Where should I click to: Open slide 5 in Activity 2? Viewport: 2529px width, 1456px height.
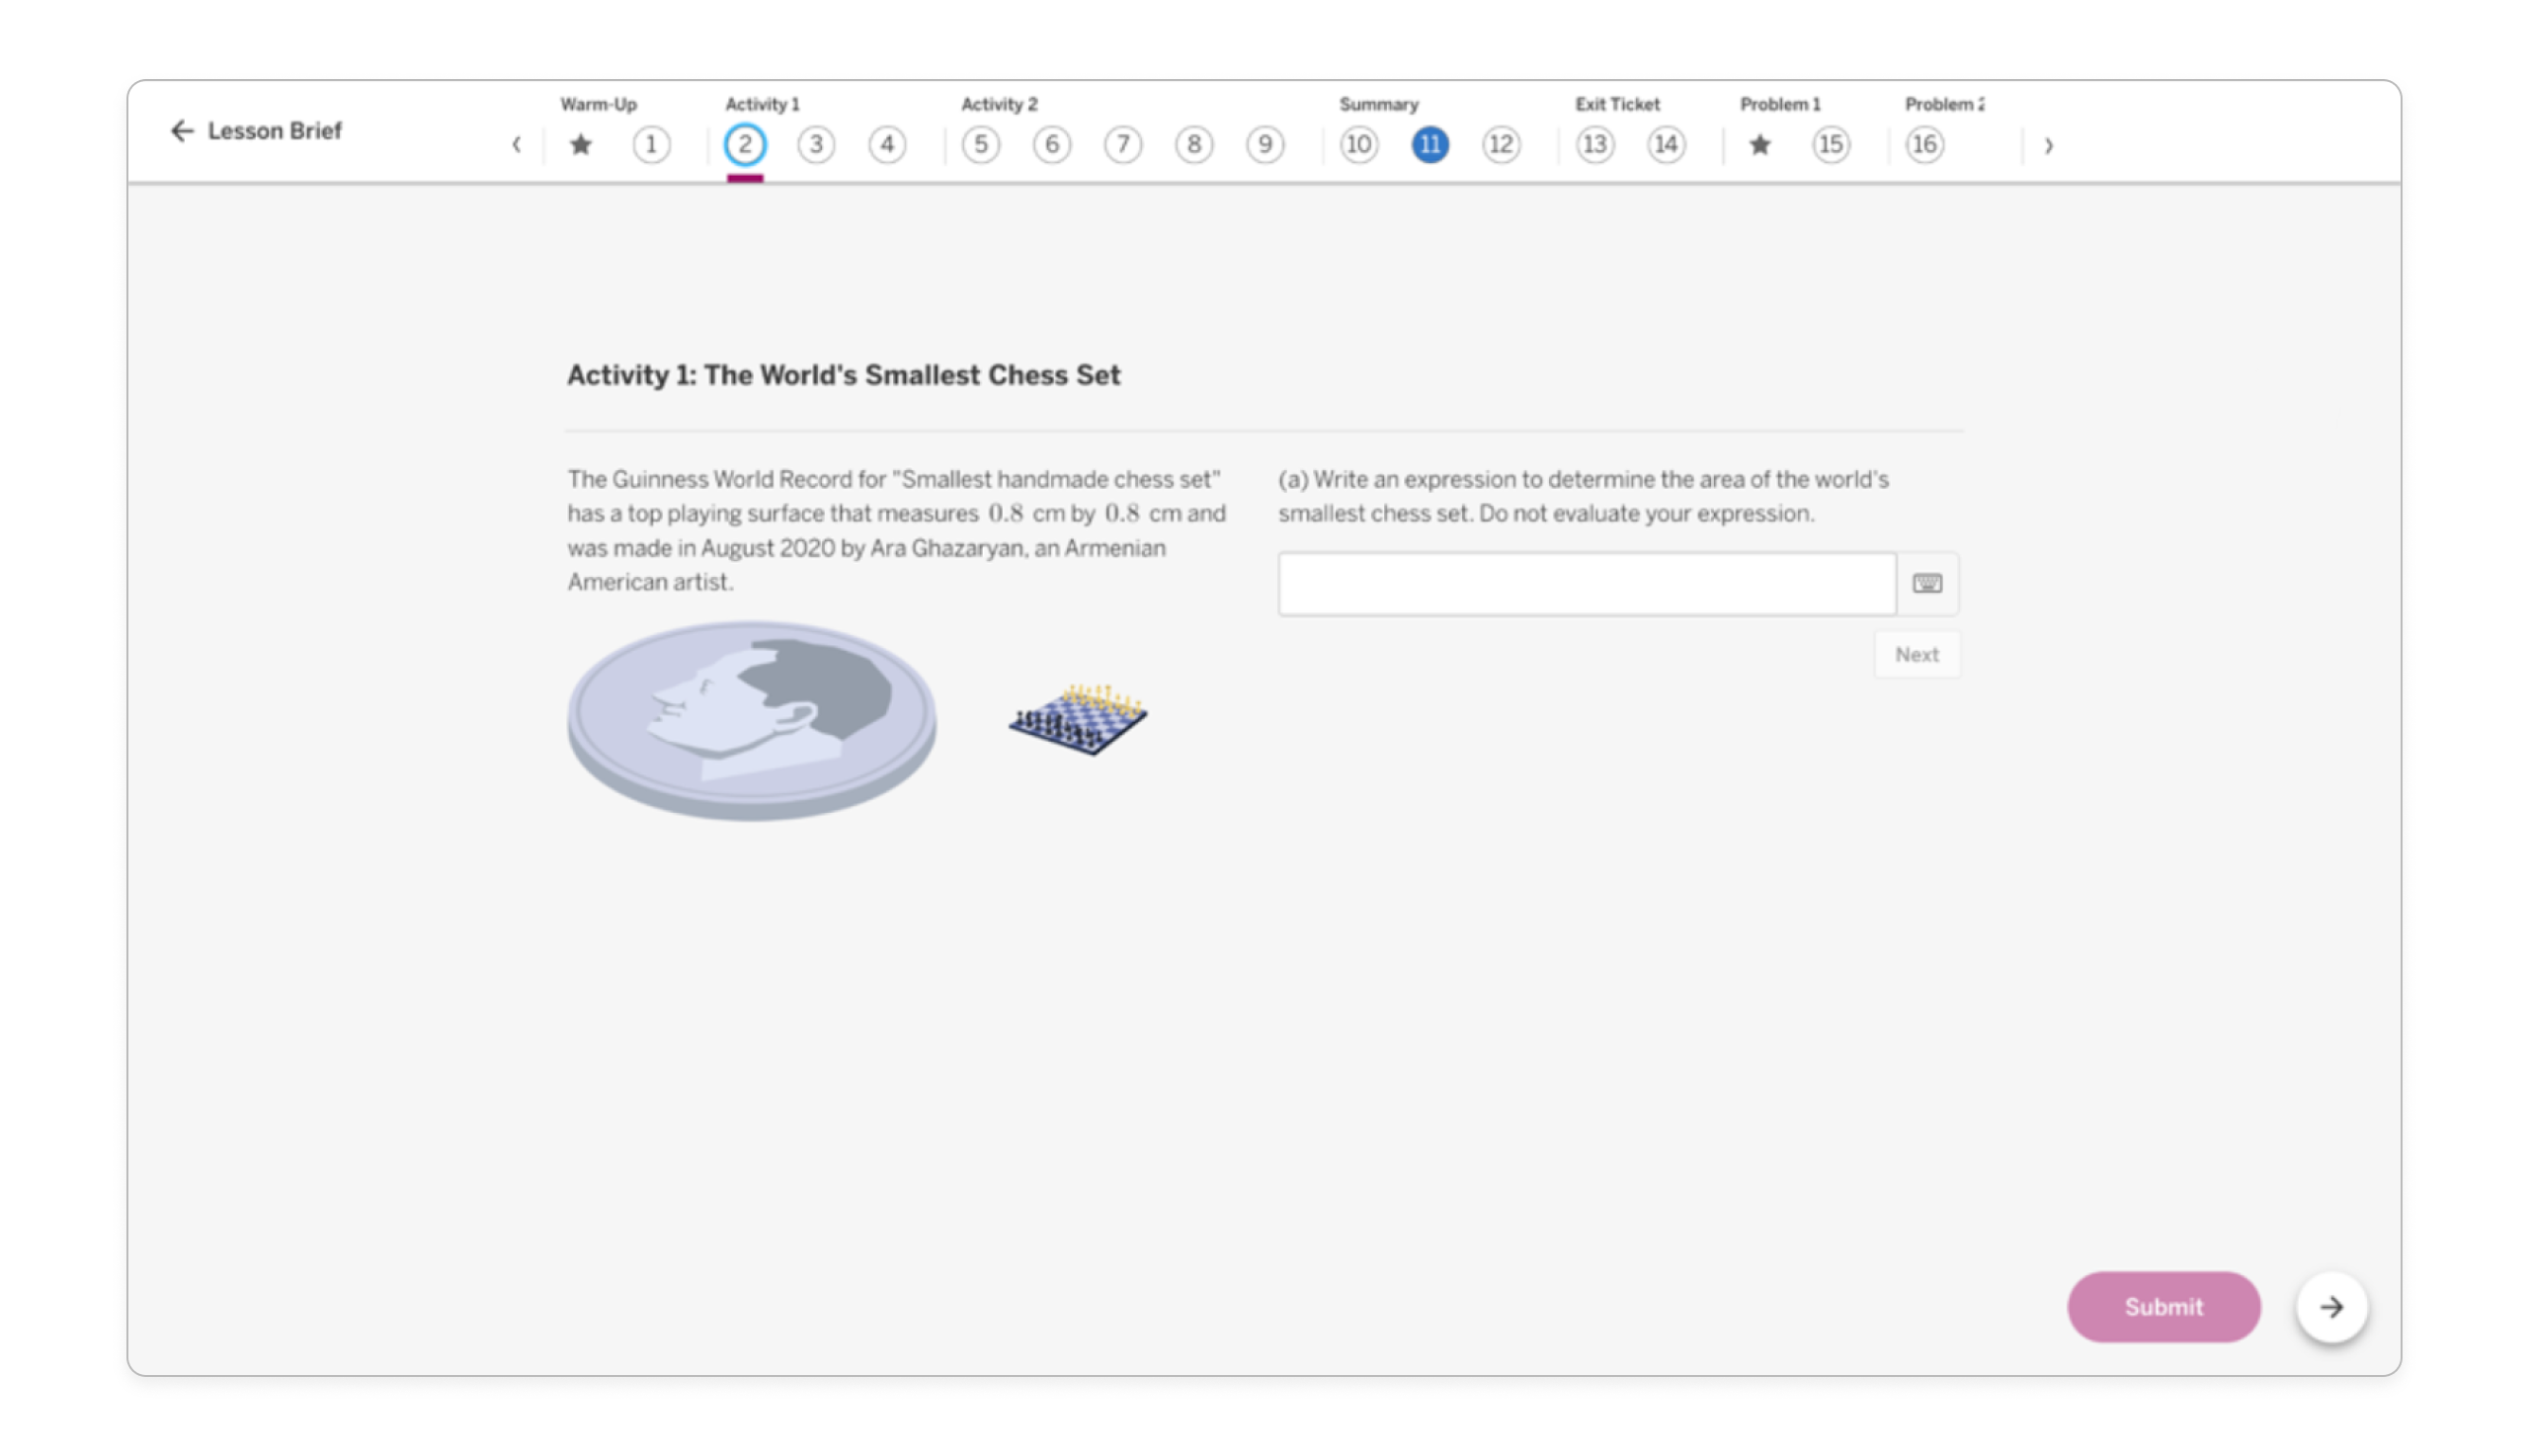pyautogui.click(x=981, y=145)
